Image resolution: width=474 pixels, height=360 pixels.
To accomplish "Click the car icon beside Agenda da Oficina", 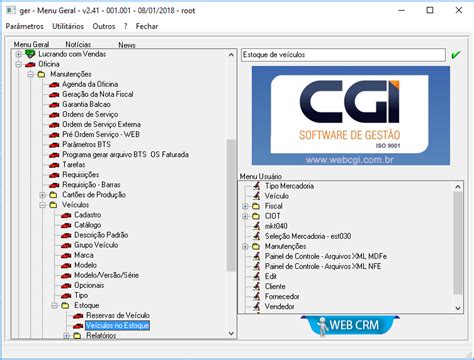I will coord(54,85).
